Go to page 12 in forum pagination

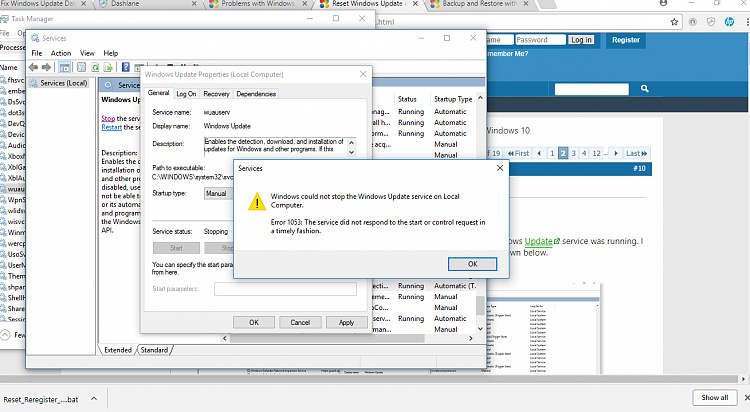click(x=596, y=153)
